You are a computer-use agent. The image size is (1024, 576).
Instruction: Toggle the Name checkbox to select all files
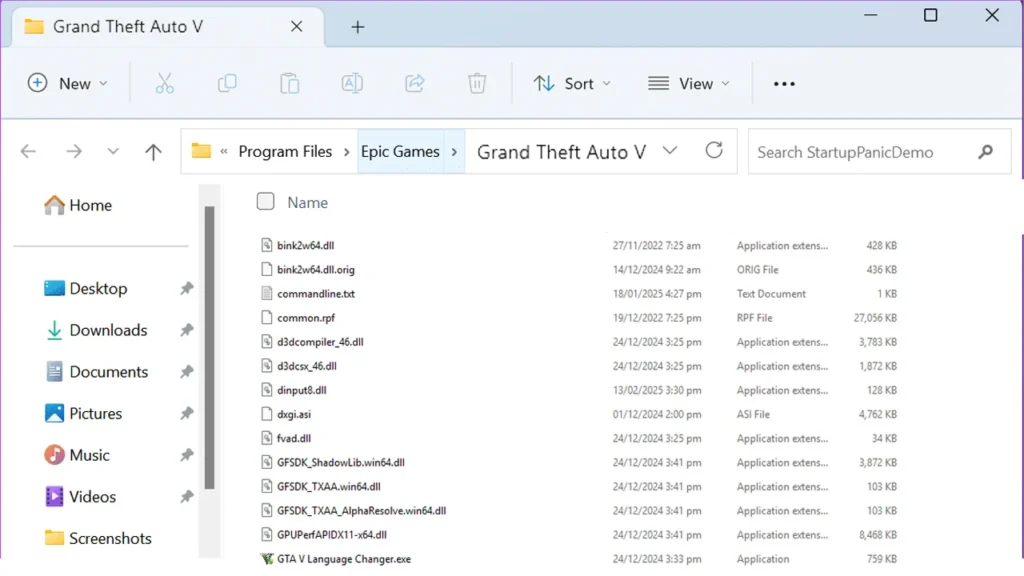coord(265,201)
